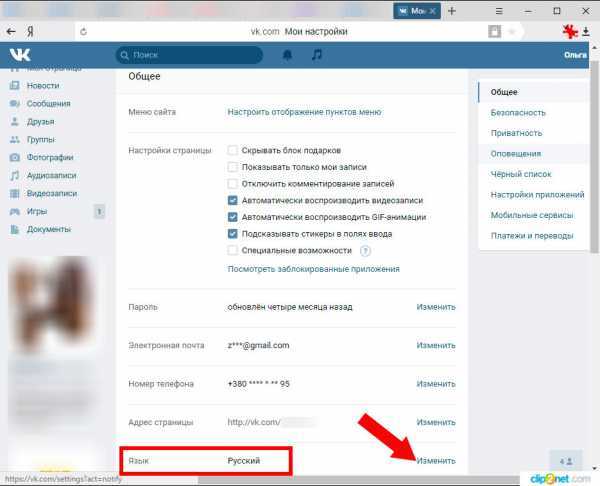The width and height of the screenshot is (600, 486).
Task: Uncheck Автоматически воспроизводить GIF-анимации
Action: pyautogui.click(x=232, y=217)
